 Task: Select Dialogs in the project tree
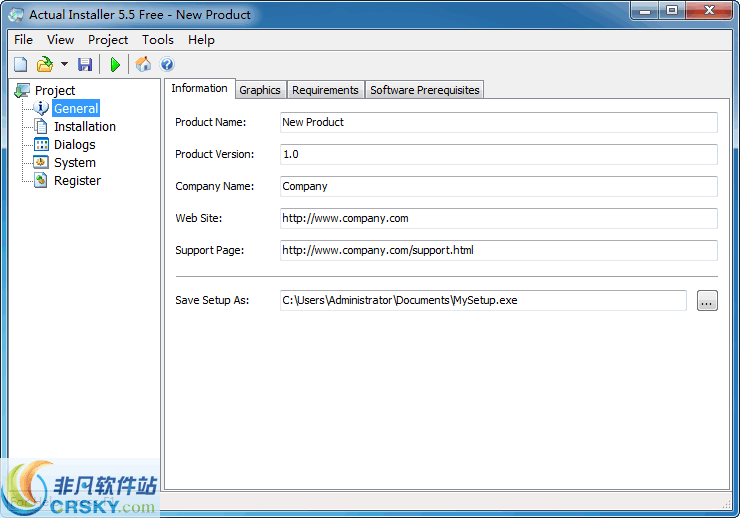coord(75,144)
